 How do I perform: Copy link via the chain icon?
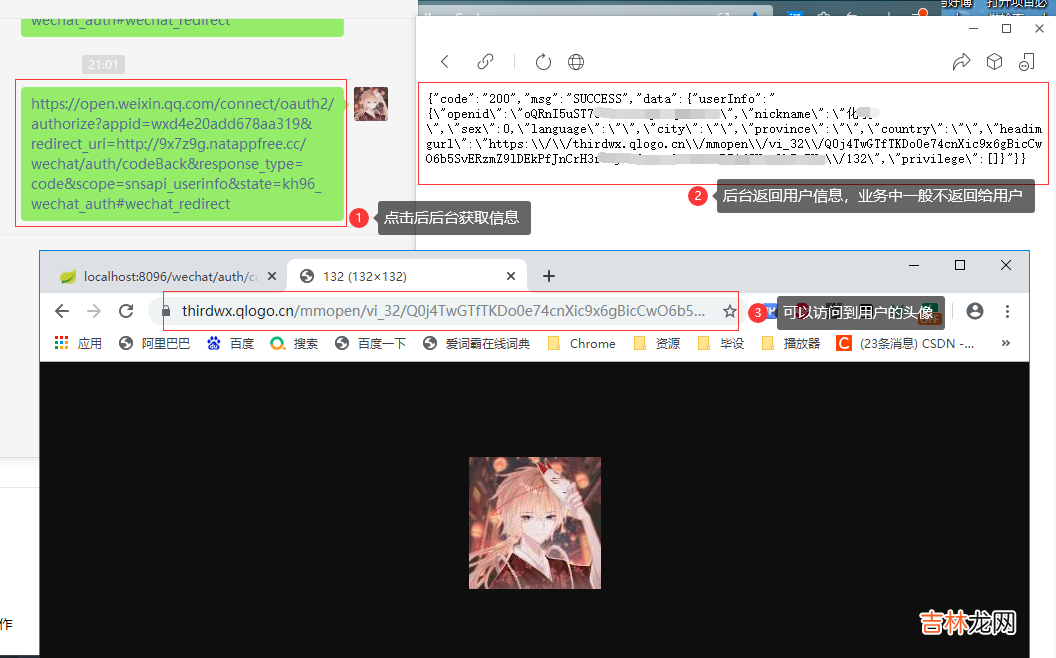tap(485, 62)
